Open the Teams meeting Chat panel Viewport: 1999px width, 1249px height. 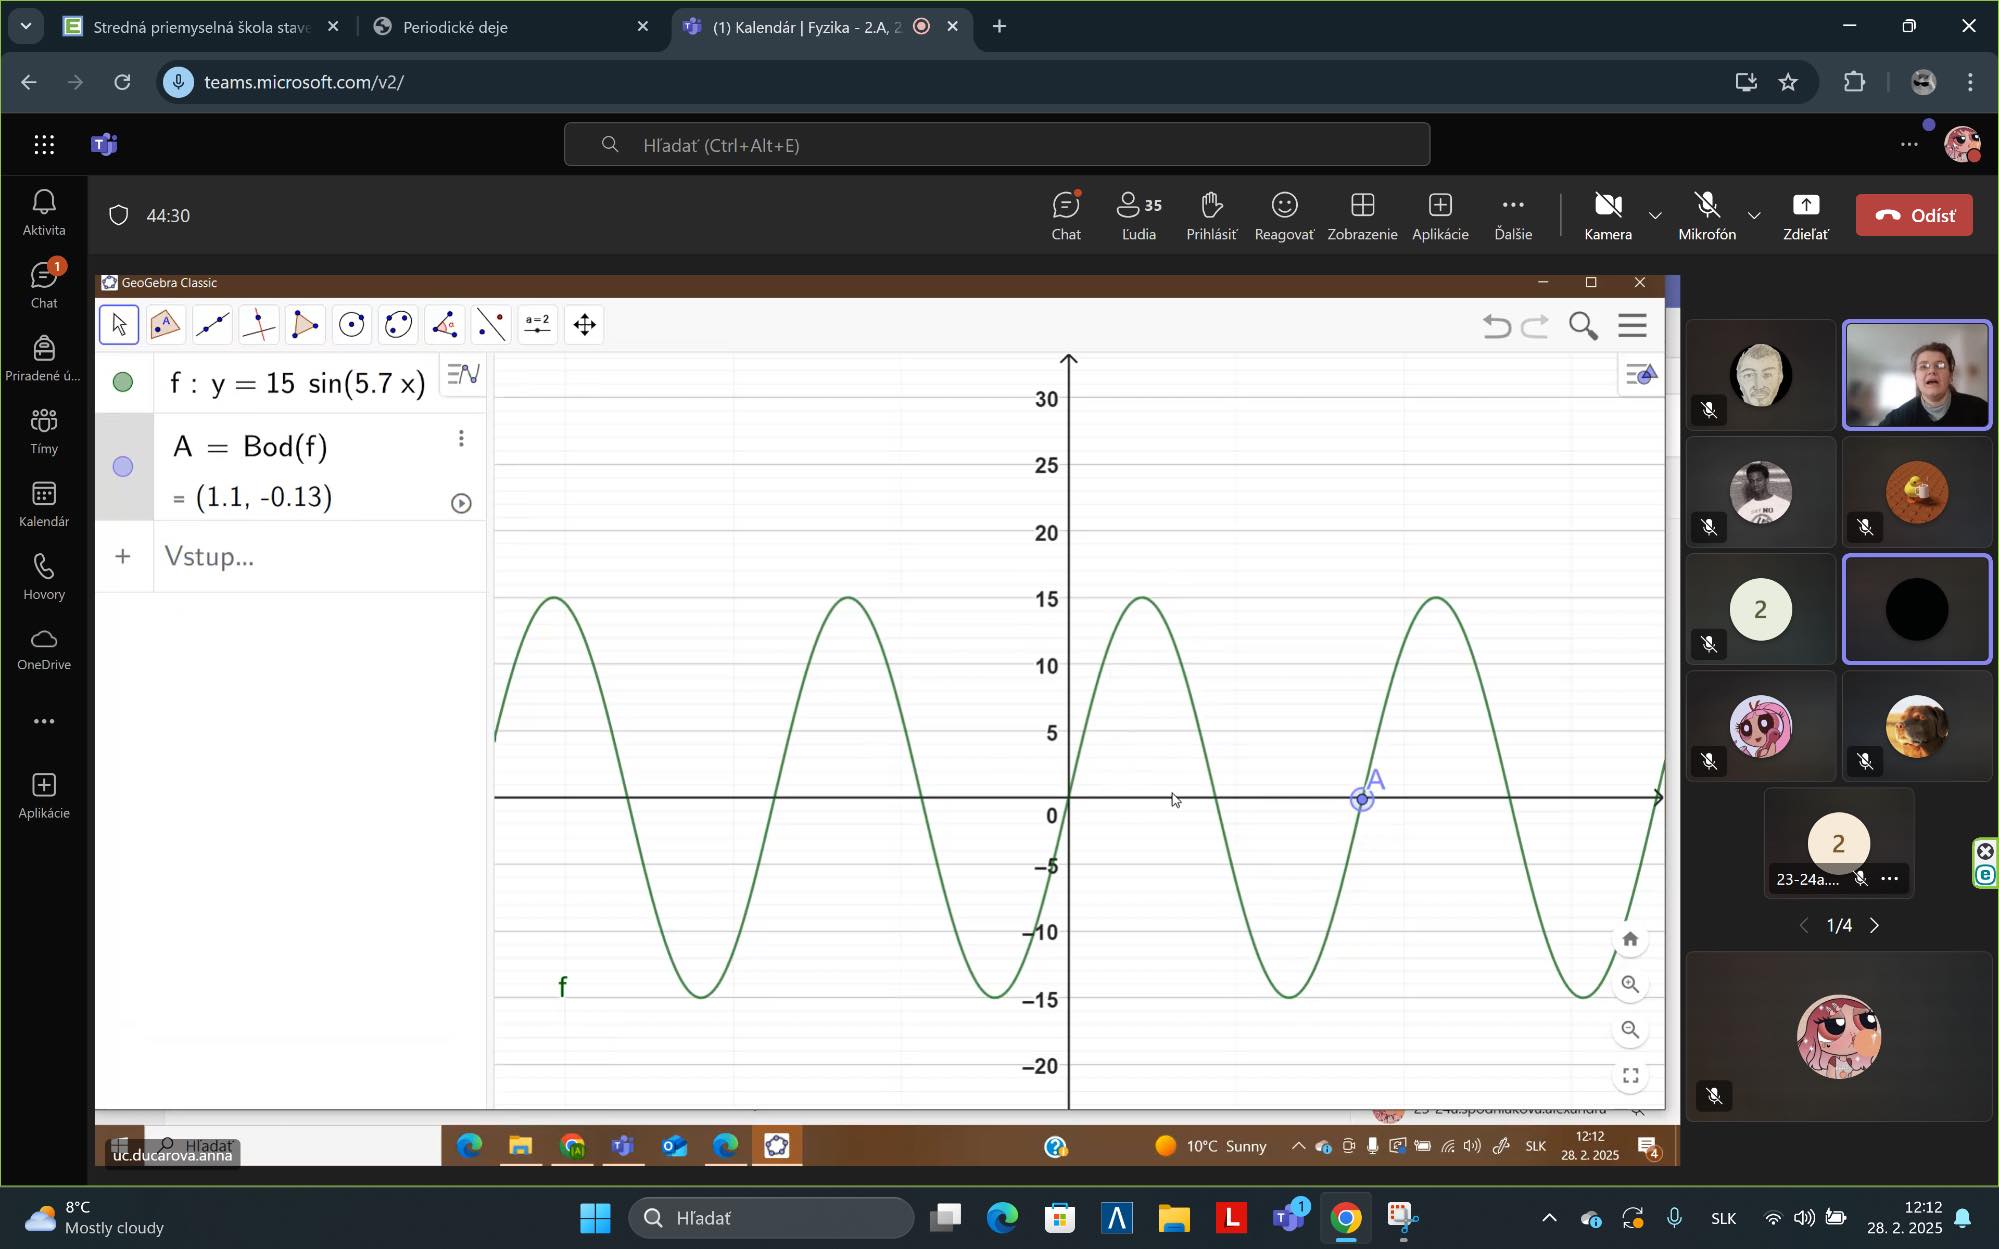point(1066,216)
